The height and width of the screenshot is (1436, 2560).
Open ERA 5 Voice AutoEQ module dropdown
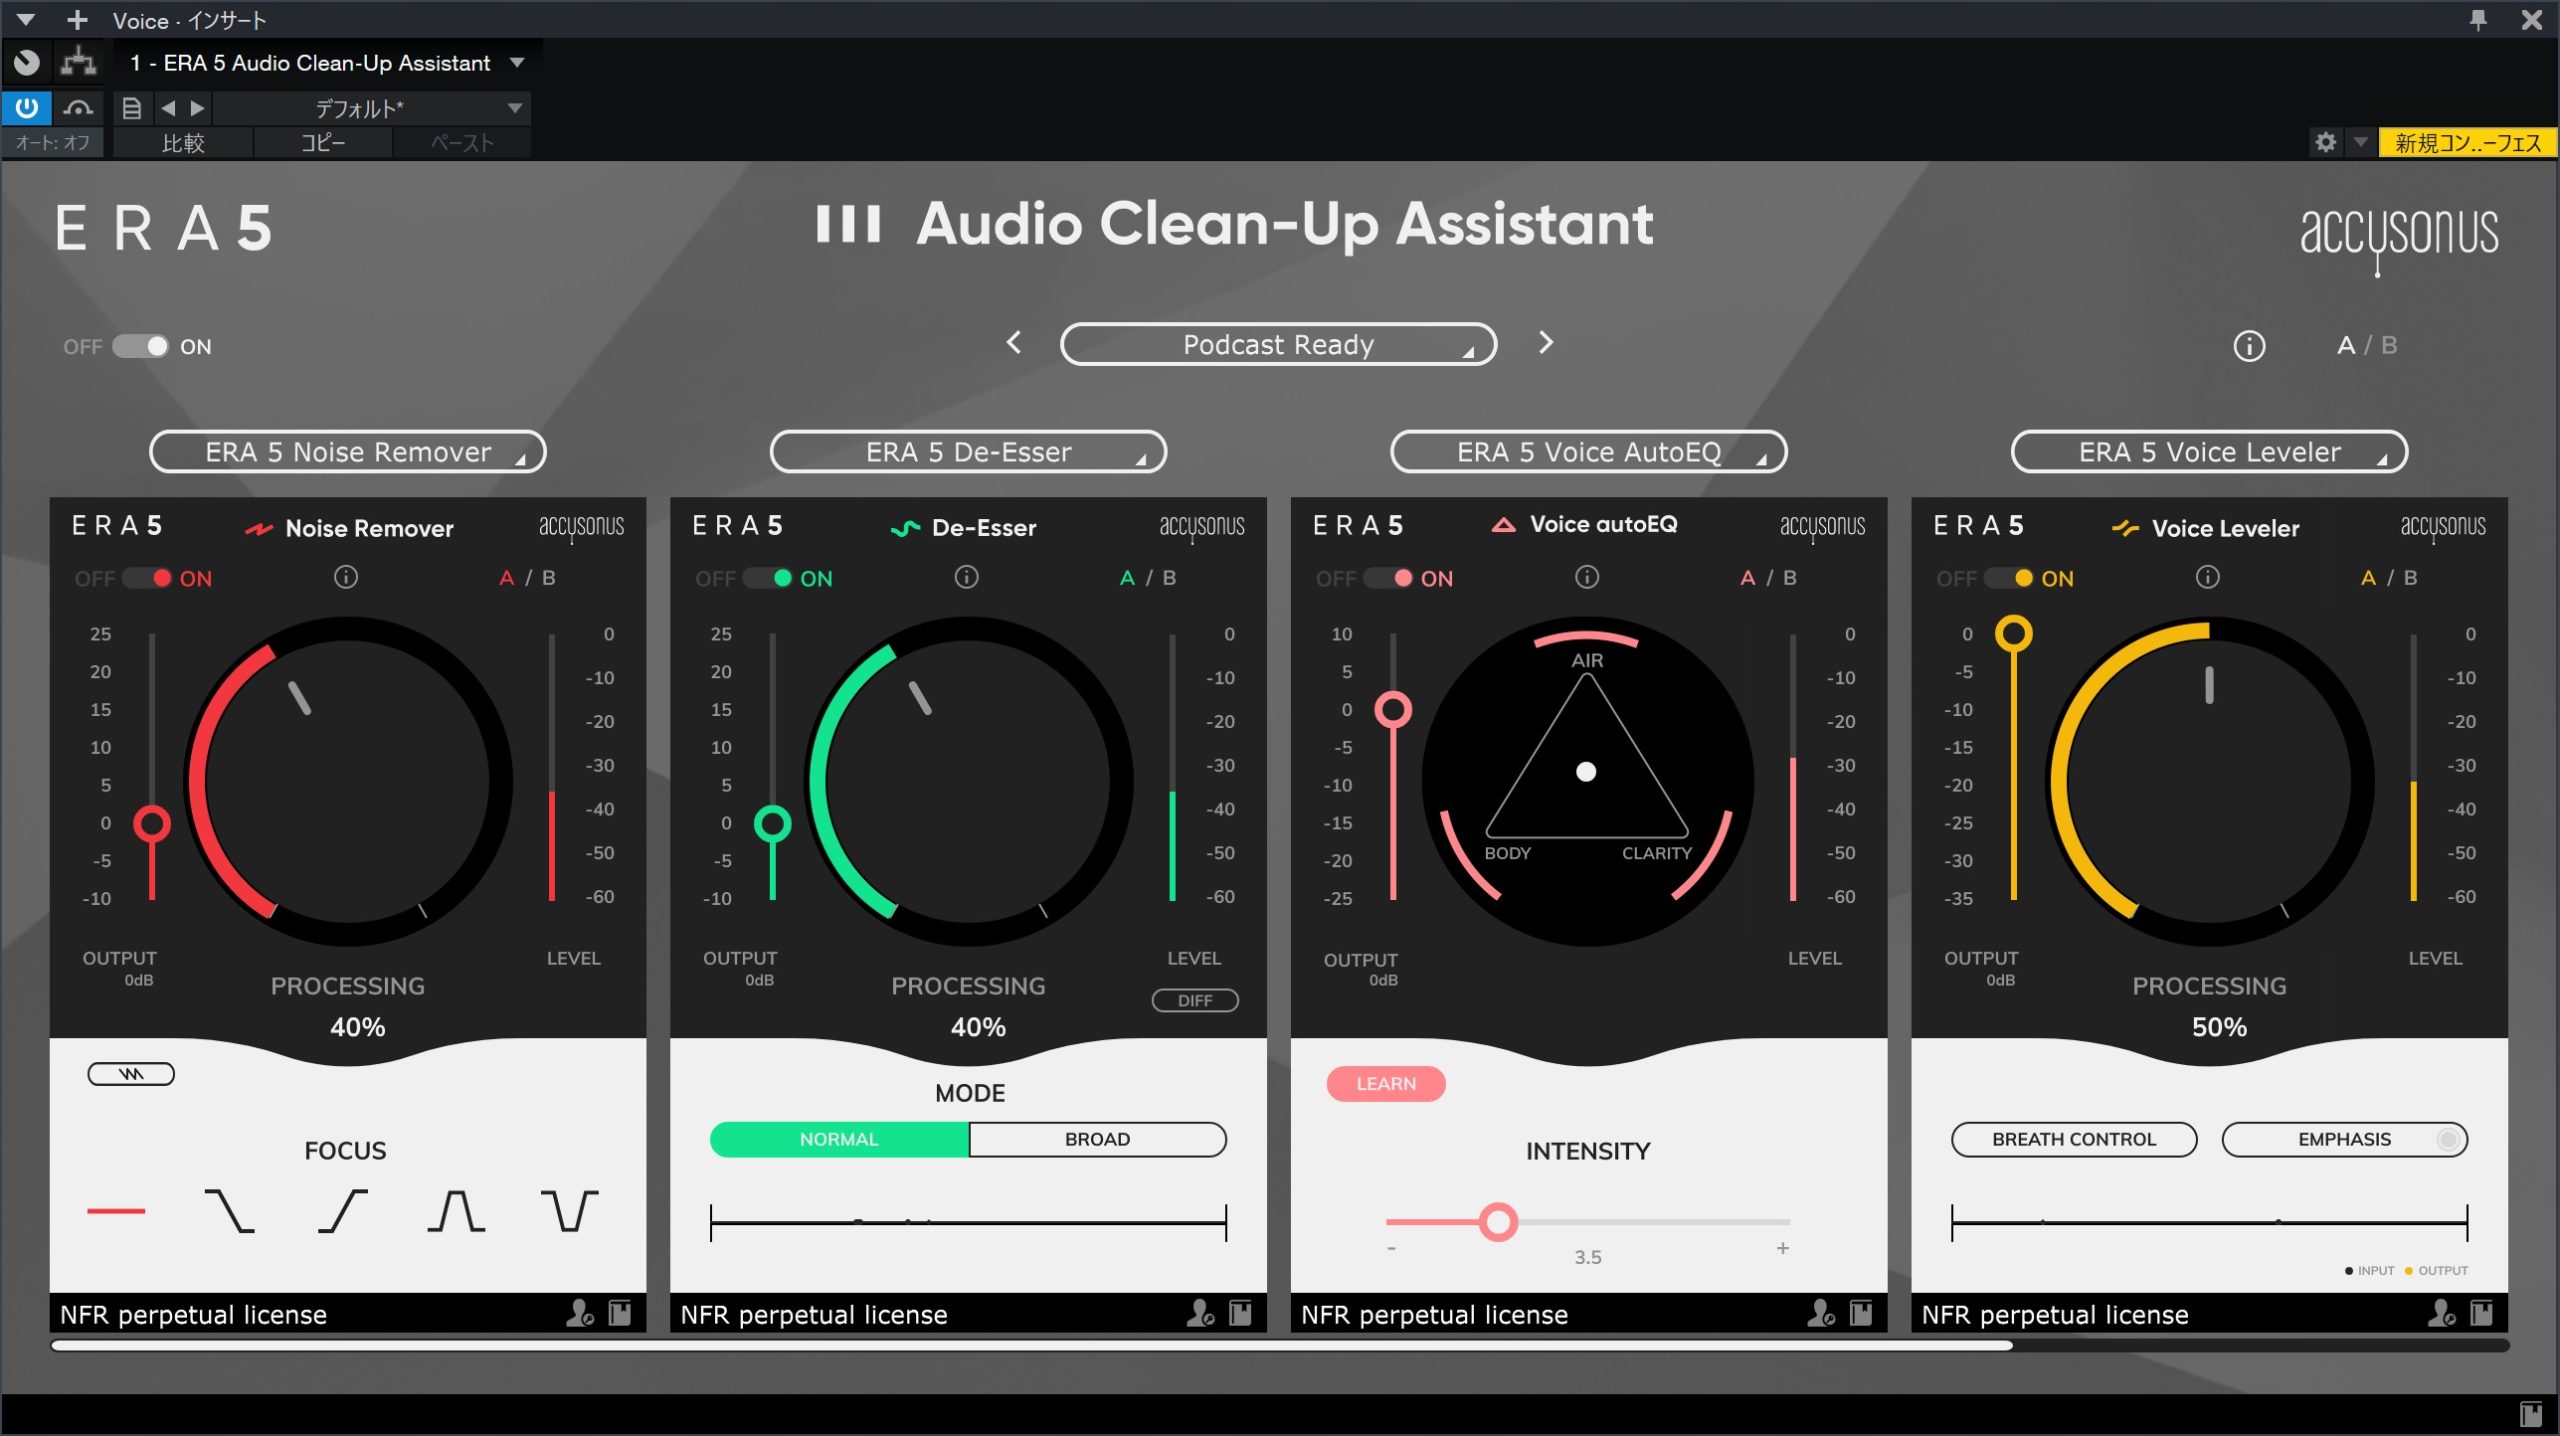[1588, 452]
